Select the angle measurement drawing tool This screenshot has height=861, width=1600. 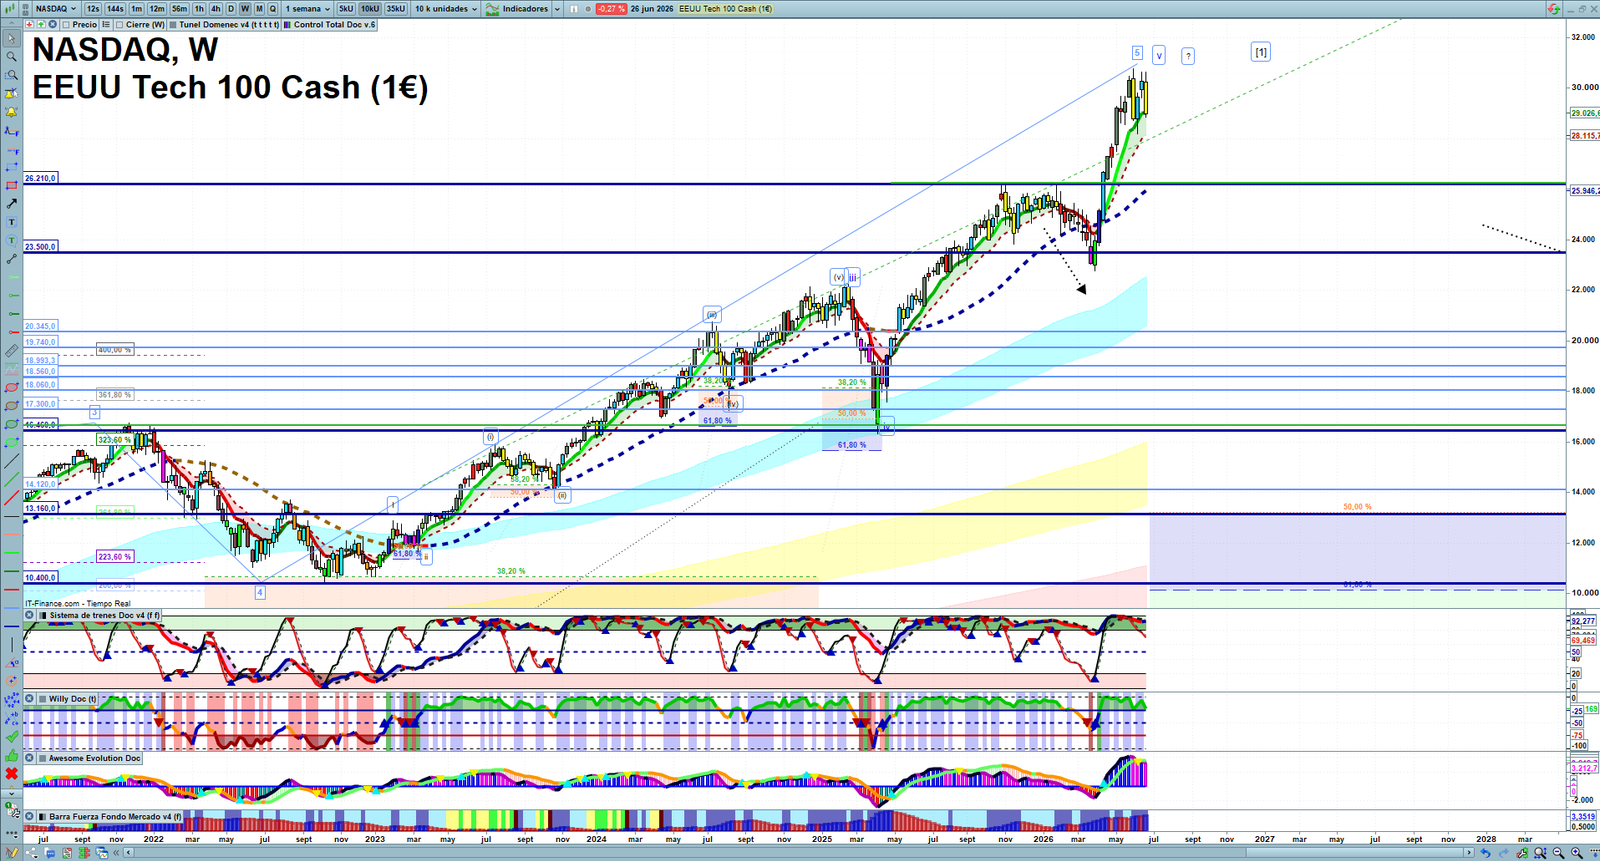click(11, 663)
